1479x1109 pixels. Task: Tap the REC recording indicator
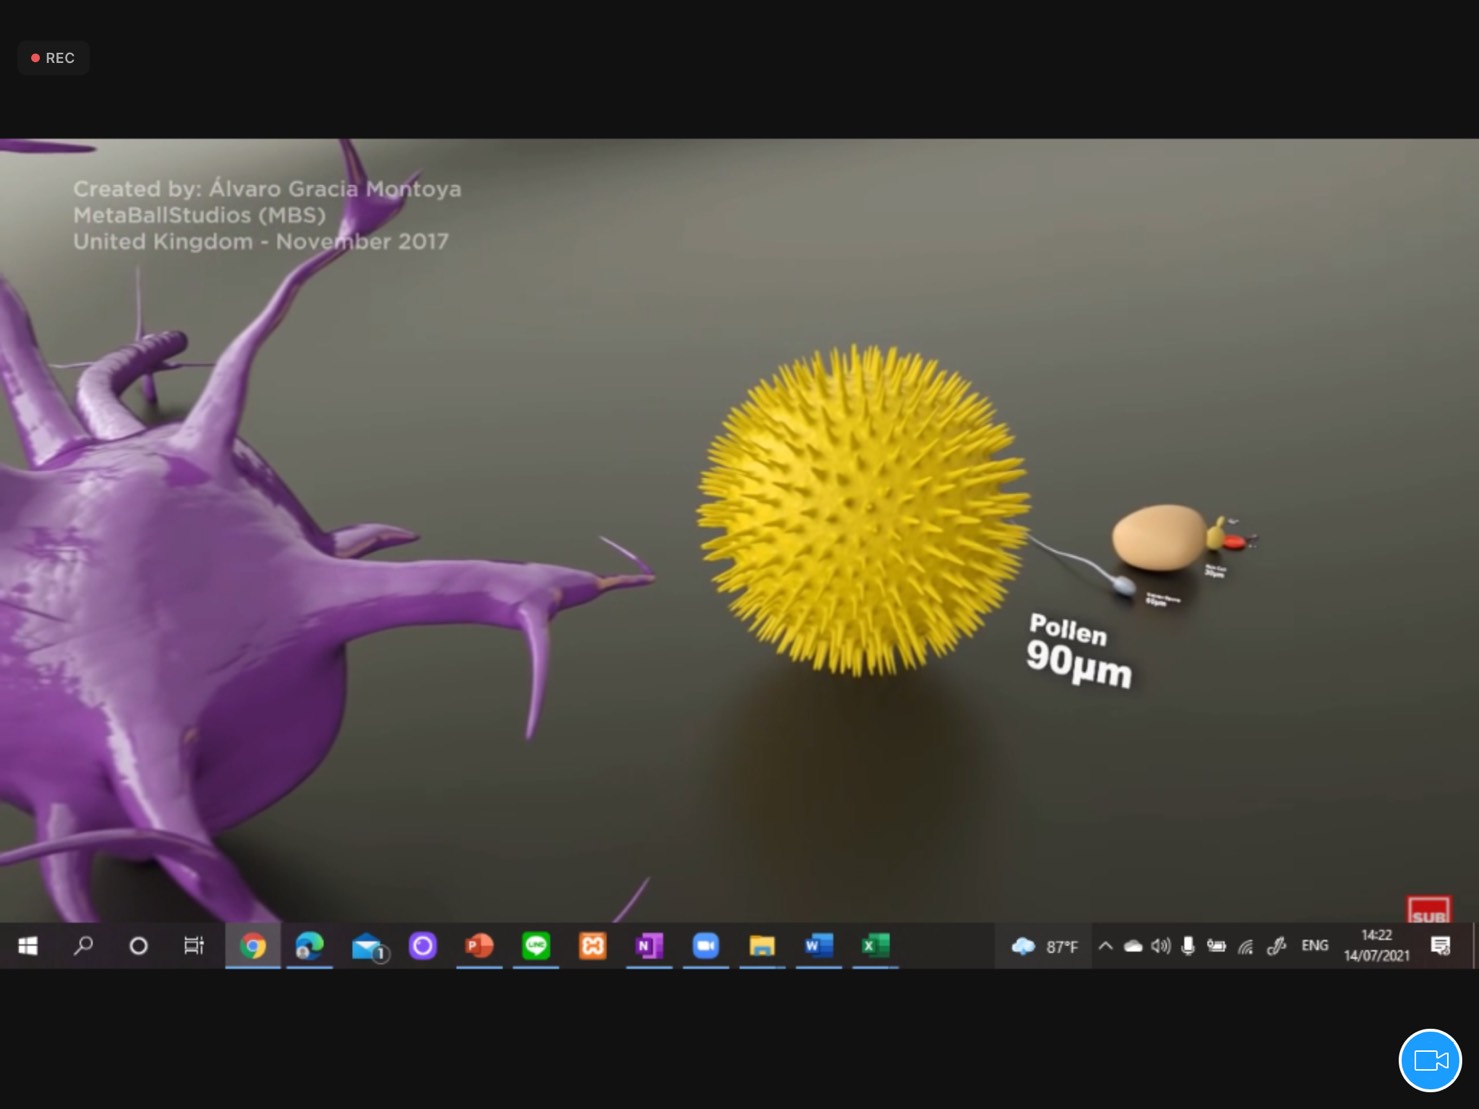[53, 58]
